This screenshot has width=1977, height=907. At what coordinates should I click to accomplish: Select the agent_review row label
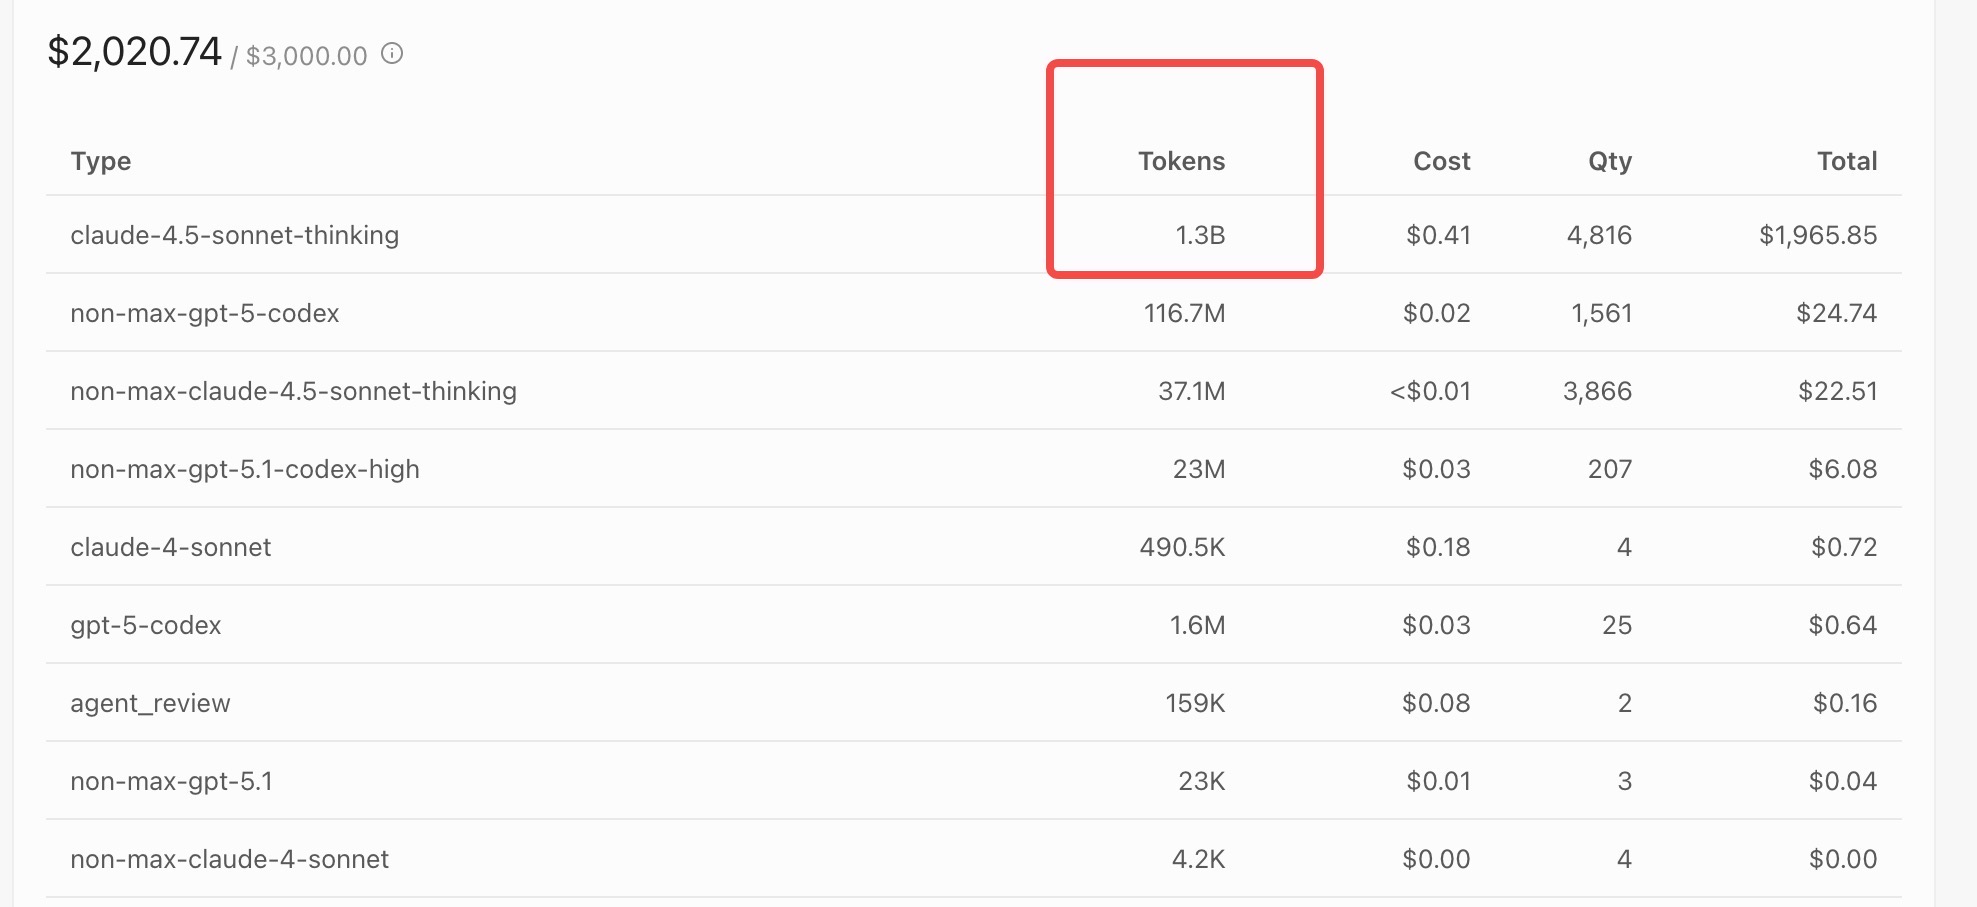pyautogui.click(x=150, y=703)
